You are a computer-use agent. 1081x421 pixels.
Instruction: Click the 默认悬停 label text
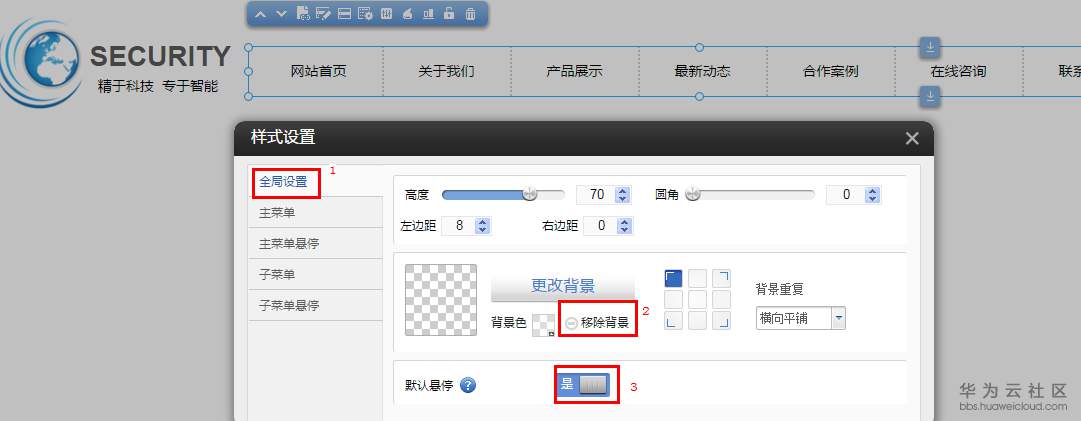click(x=430, y=386)
